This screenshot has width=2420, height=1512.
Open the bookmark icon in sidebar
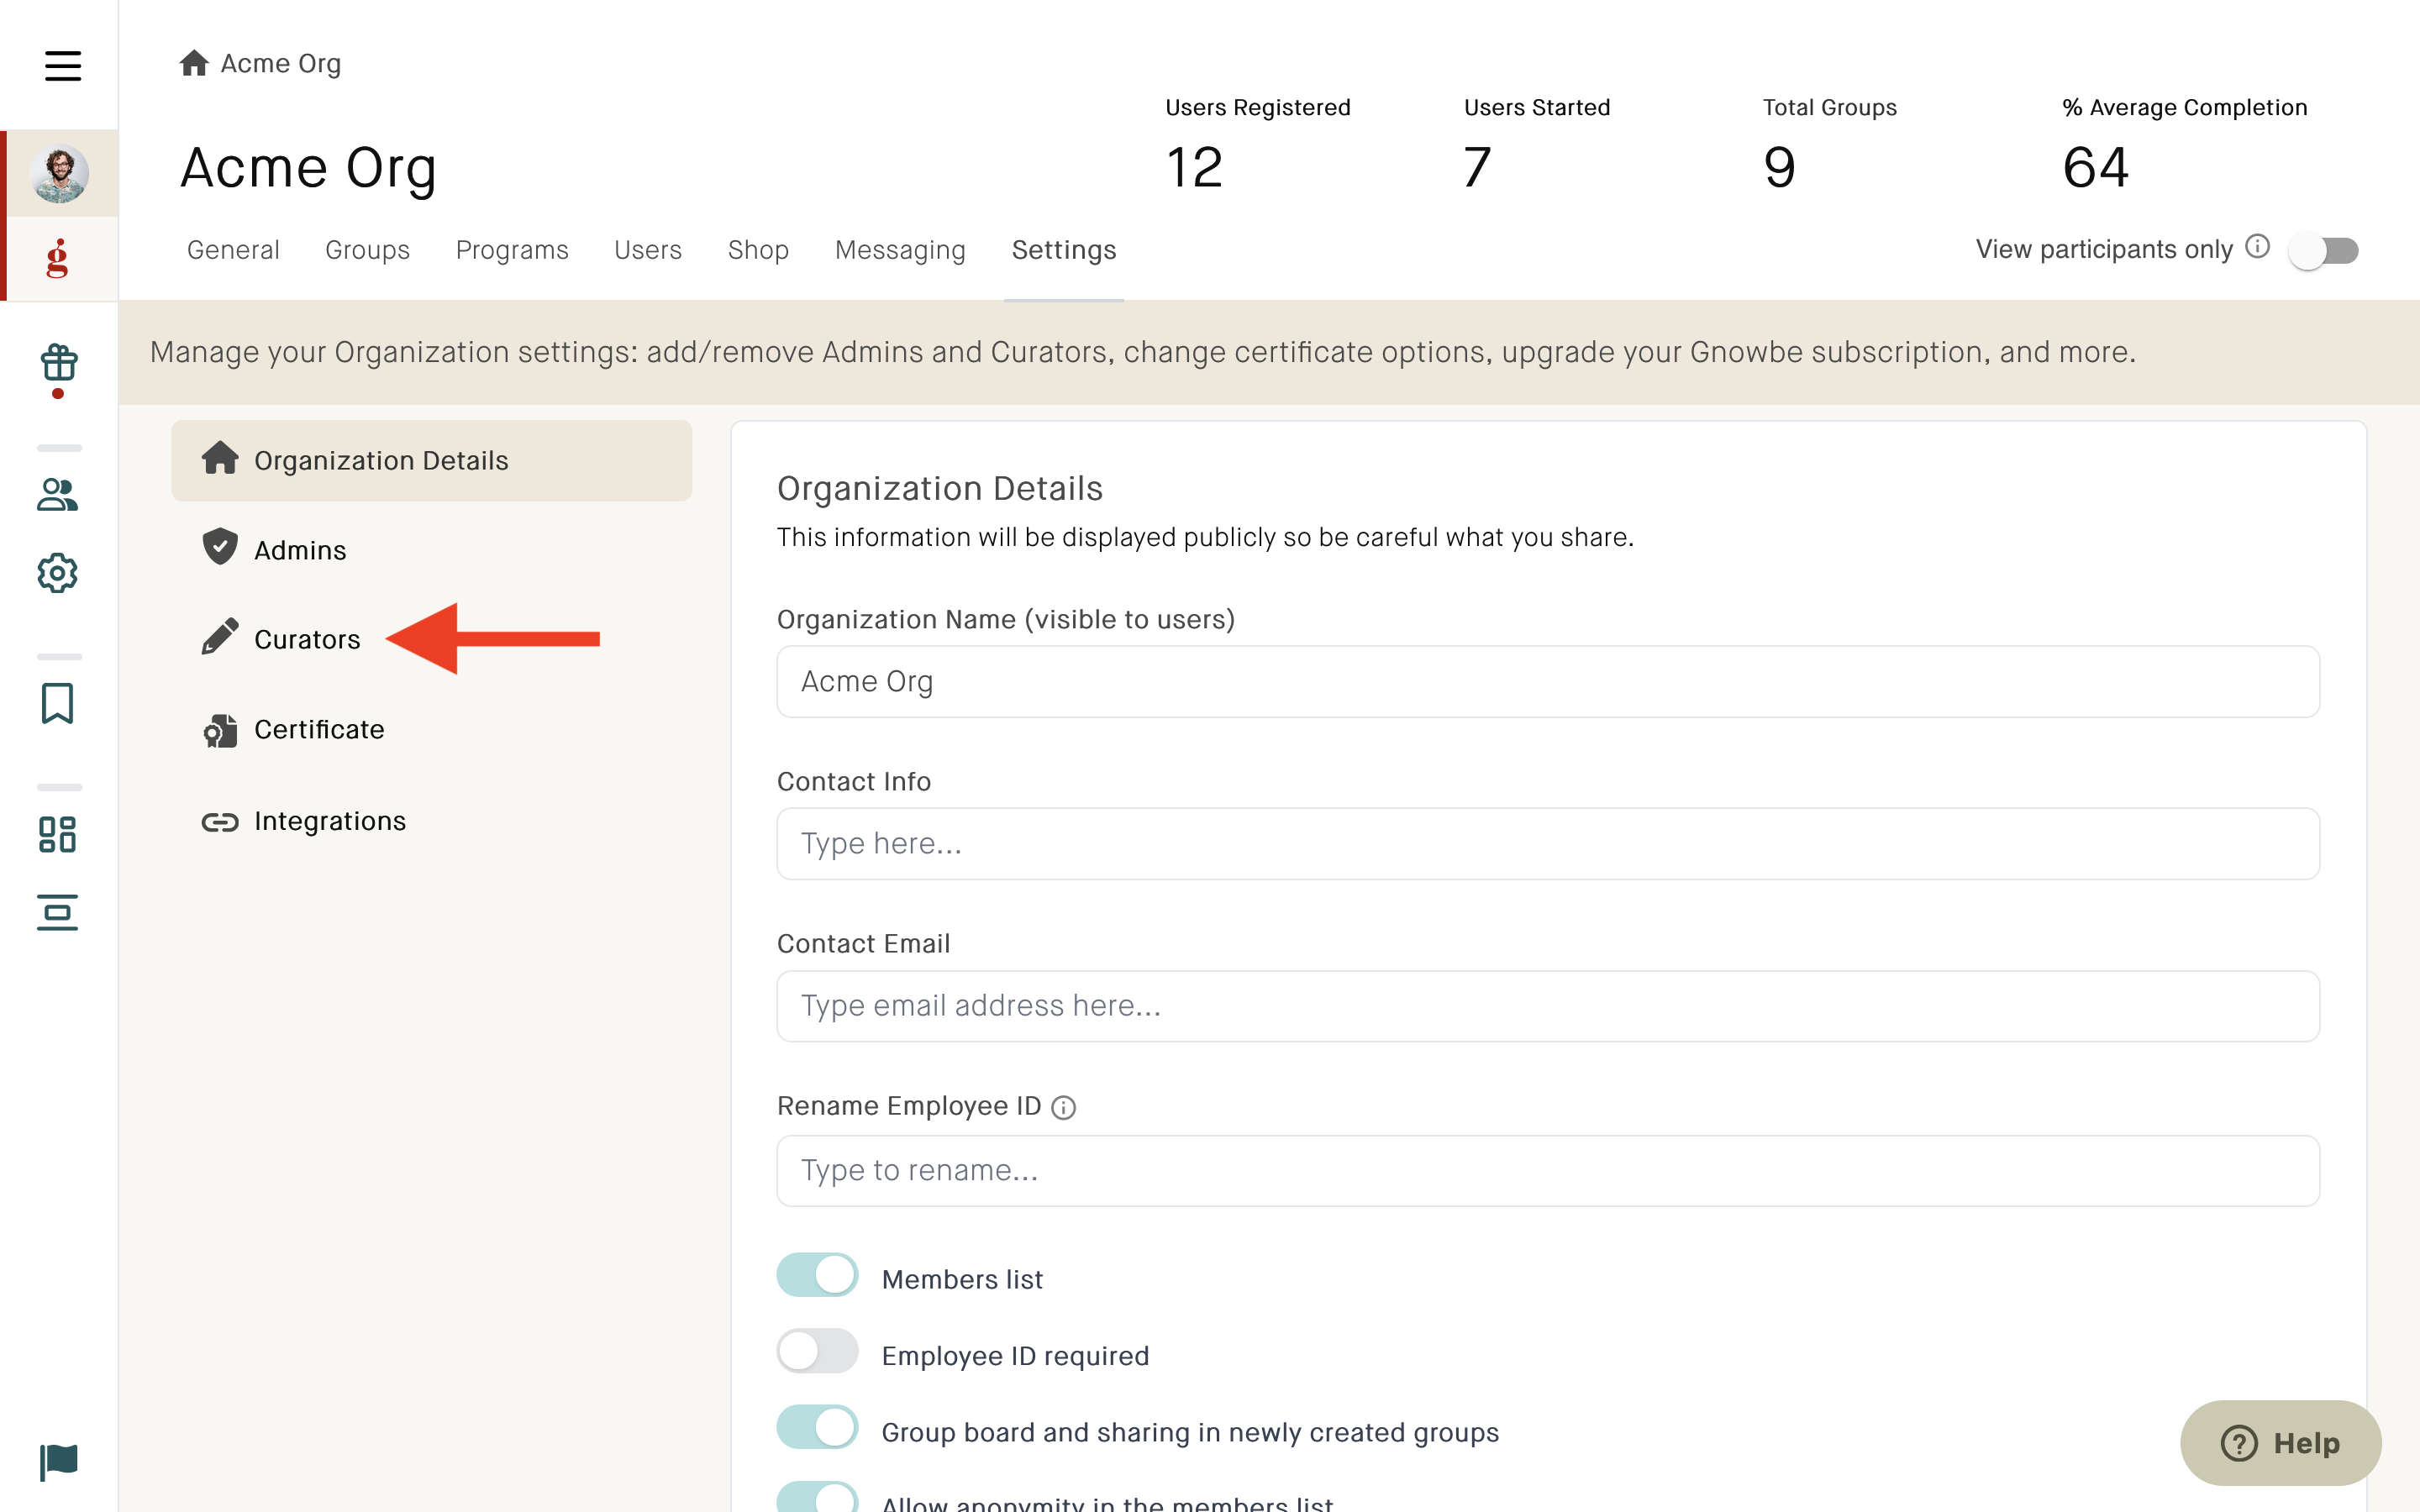[58, 703]
